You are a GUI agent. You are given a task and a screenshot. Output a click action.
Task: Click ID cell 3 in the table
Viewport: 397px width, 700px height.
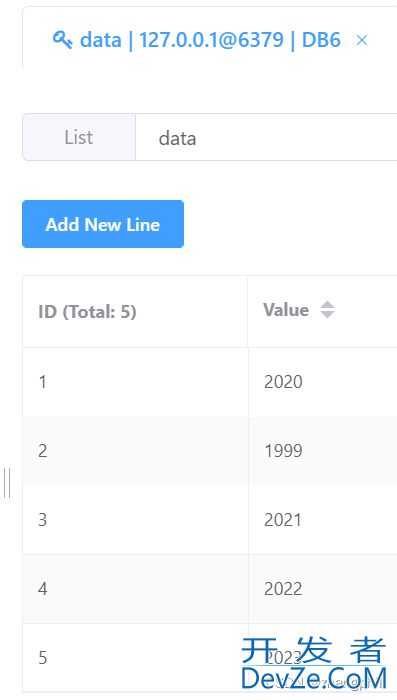point(135,520)
